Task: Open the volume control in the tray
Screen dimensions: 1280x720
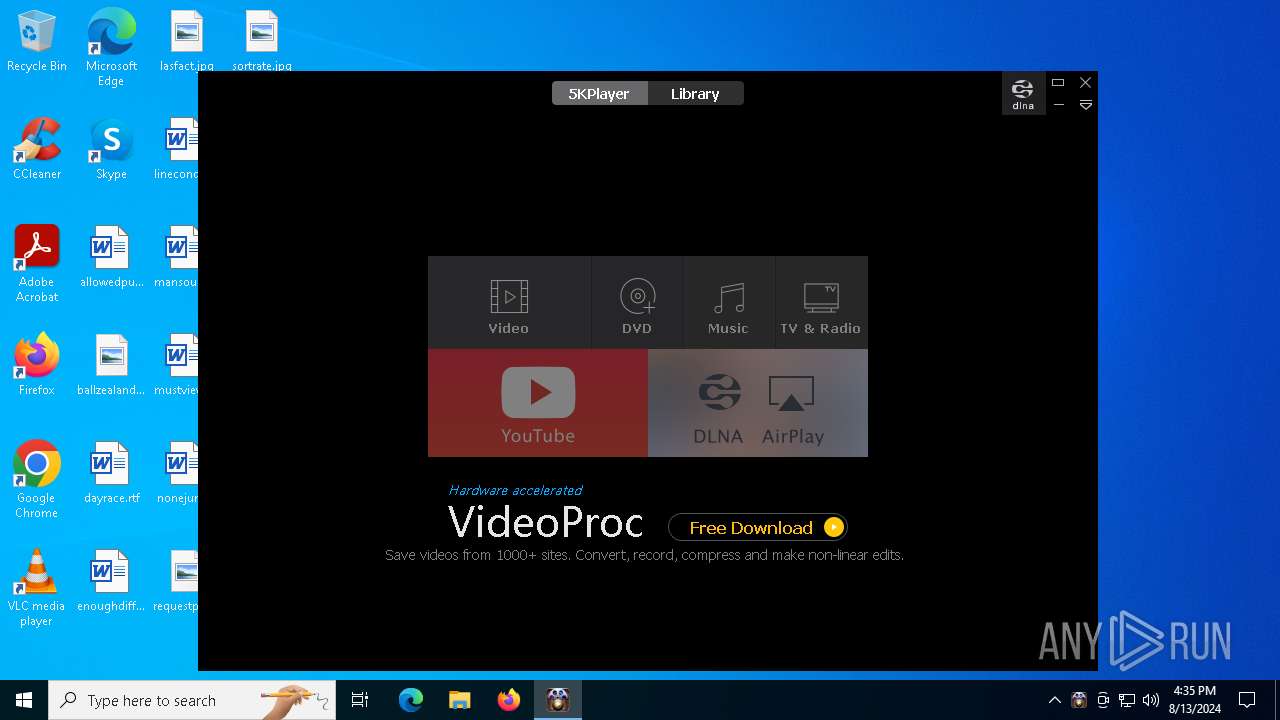Action: coord(1151,700)
